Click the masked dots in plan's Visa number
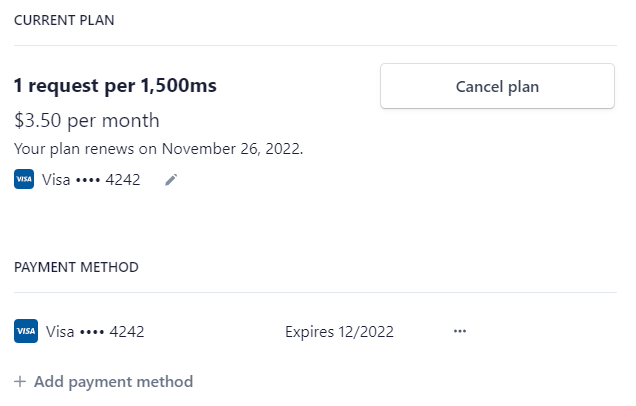 coord(88,180)
